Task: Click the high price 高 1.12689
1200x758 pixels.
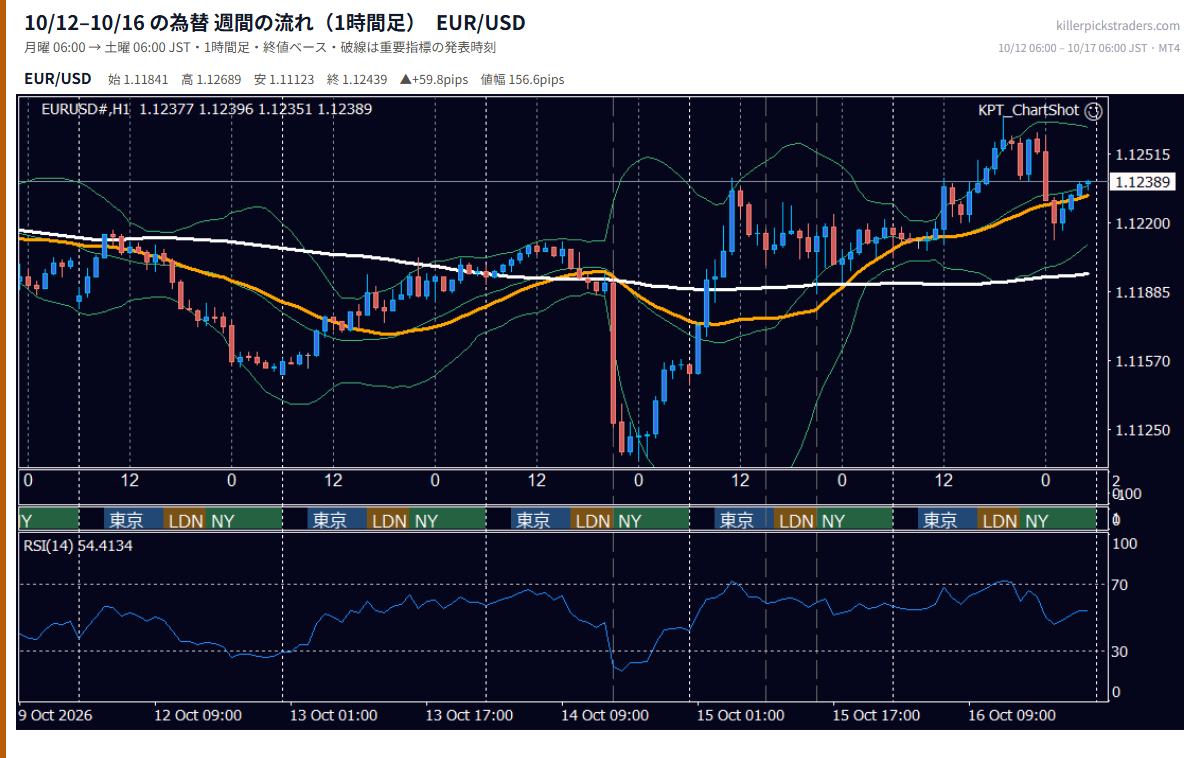Action: click(x=211, y=79)
